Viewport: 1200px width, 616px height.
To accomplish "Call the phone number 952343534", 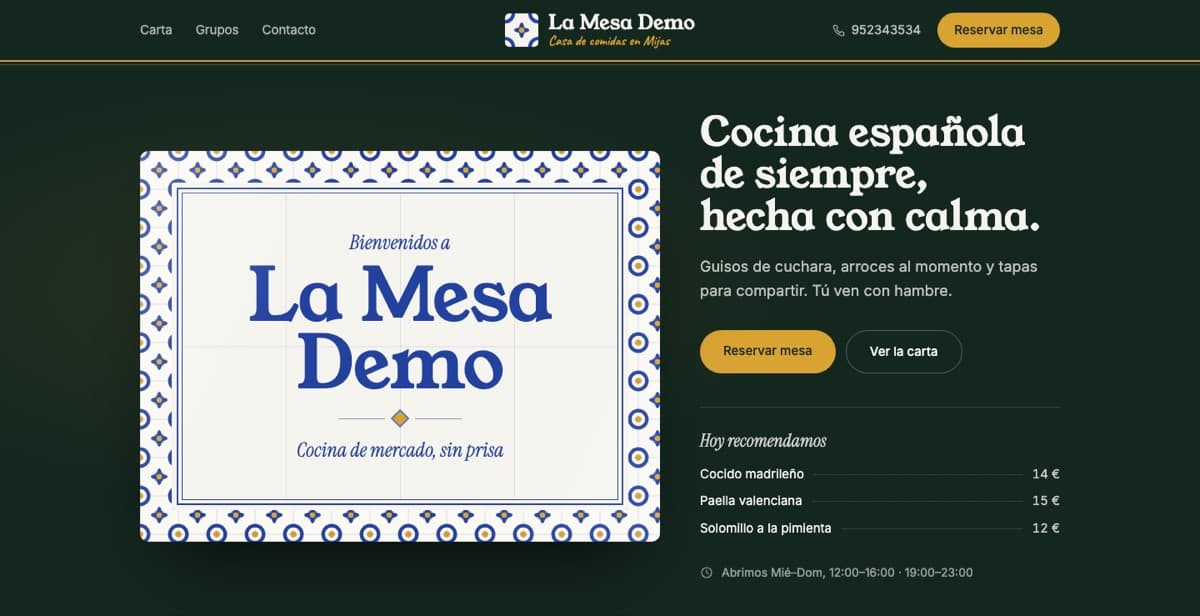I will tap(886, 30).
